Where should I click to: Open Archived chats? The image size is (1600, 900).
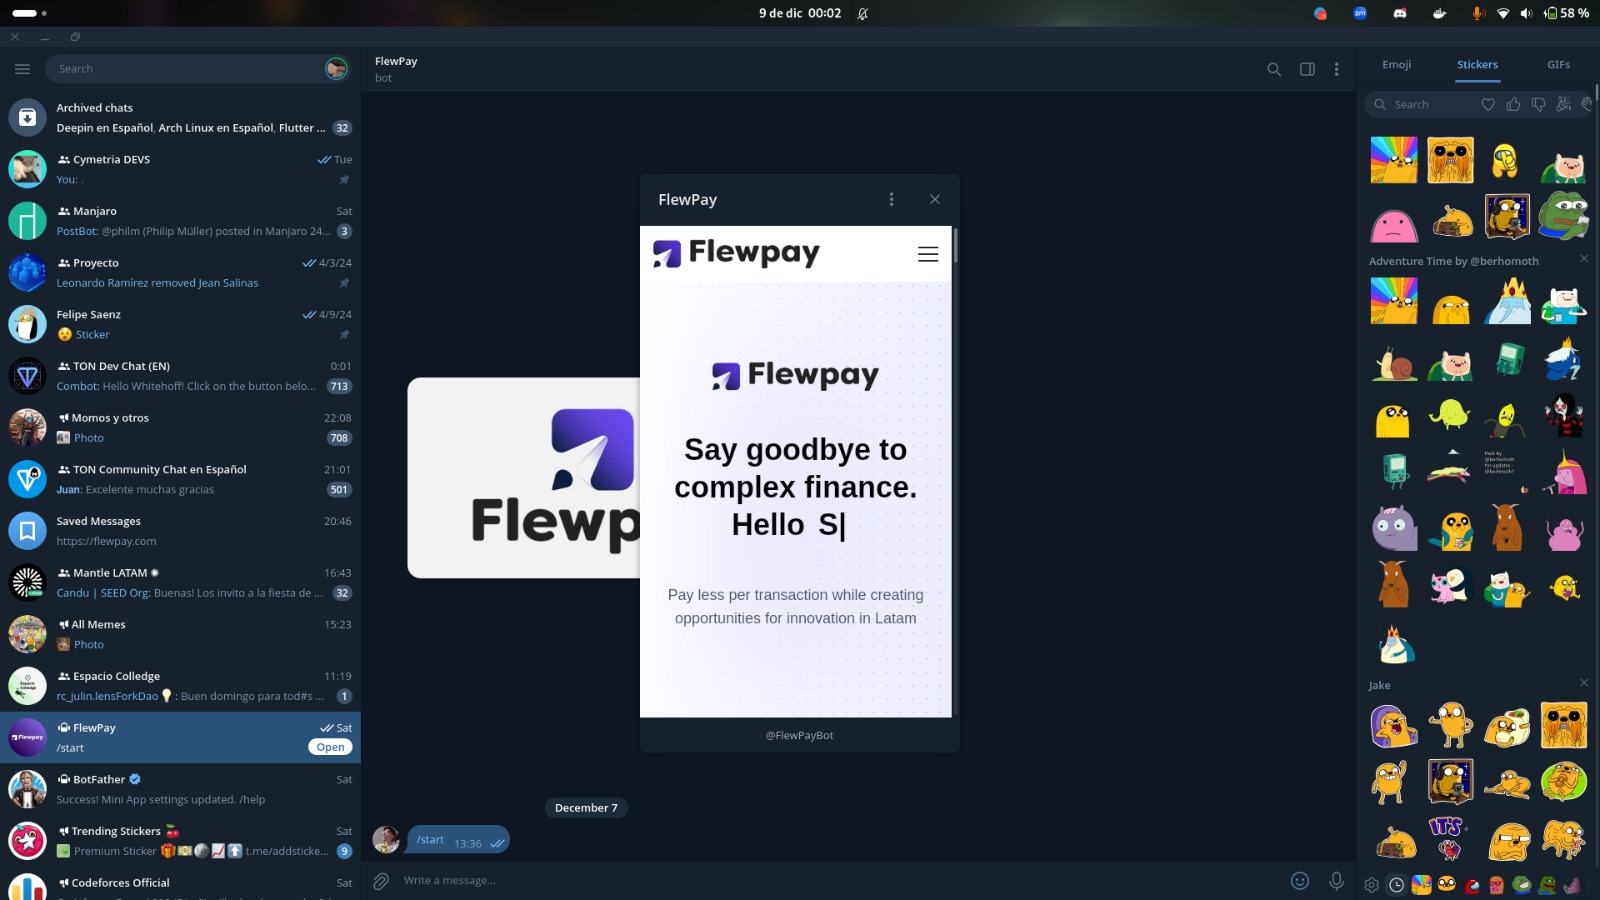click(x=180, y=118)
